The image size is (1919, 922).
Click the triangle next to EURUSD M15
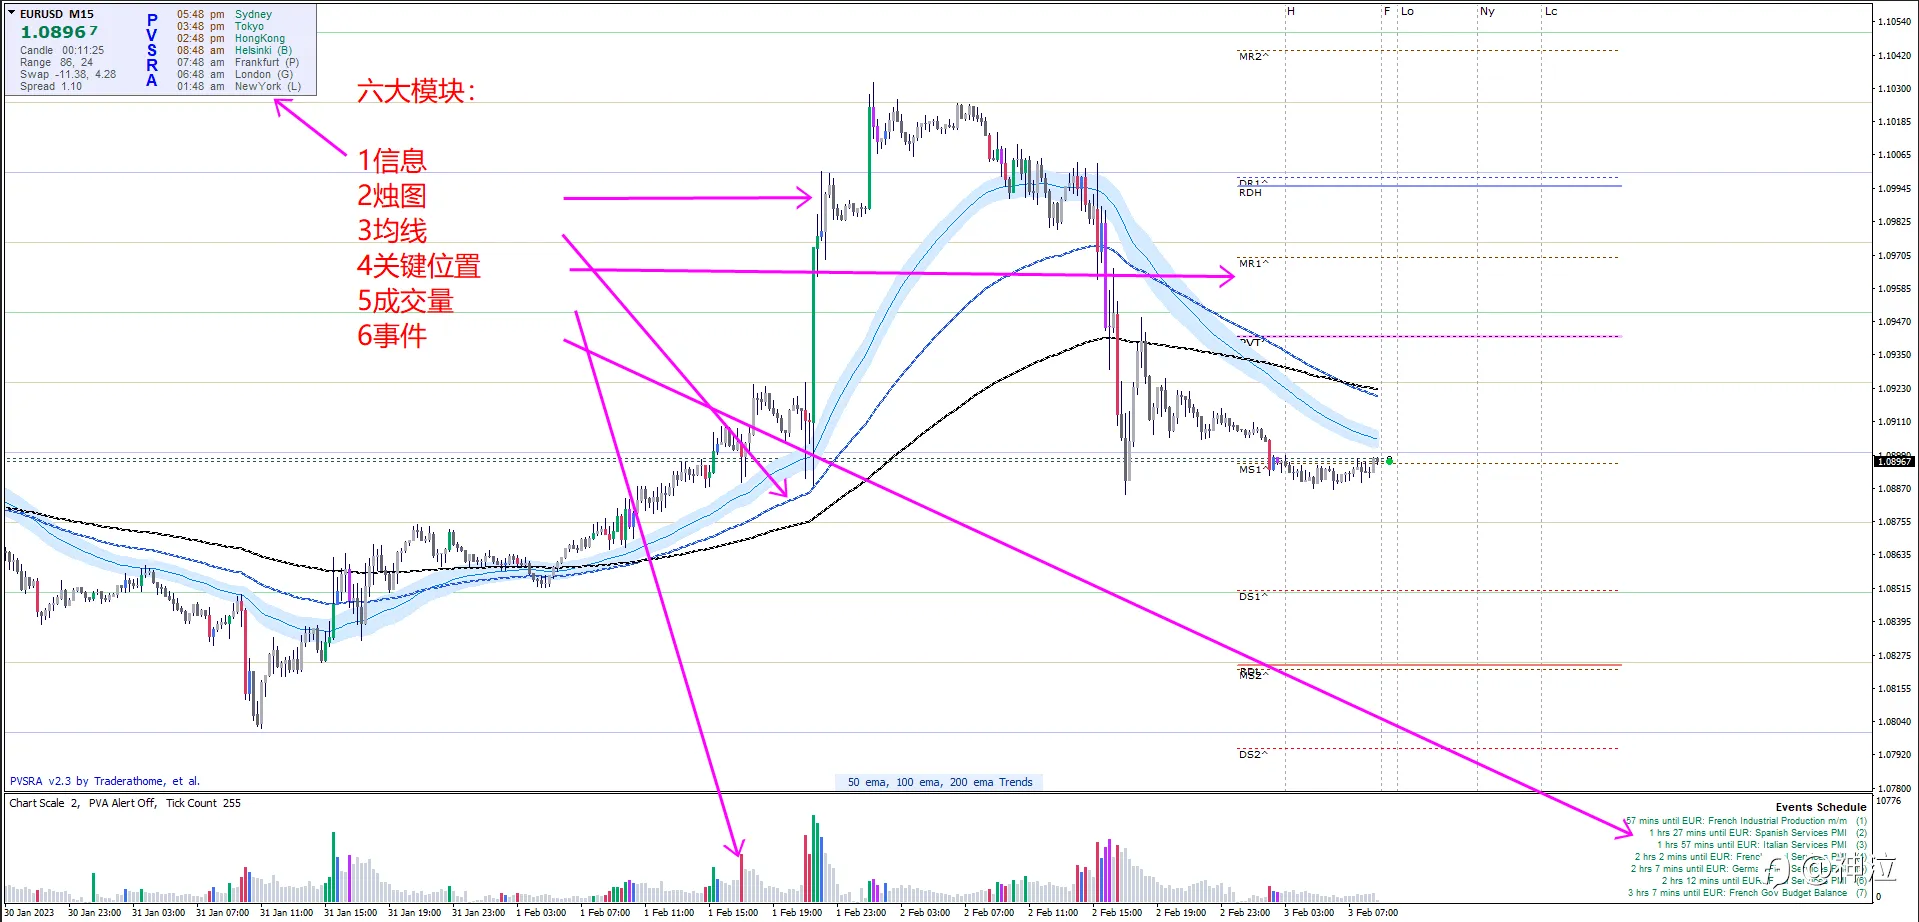[x=12, y=13]
